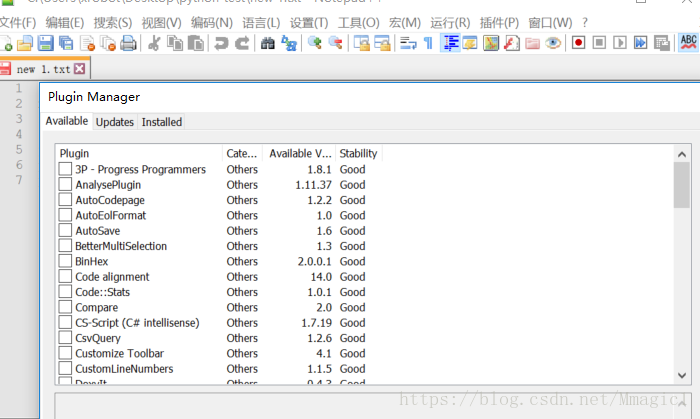Toggle the monitoring eye toolbar icon
700x419 pixels.
click(x=553, y=43)
